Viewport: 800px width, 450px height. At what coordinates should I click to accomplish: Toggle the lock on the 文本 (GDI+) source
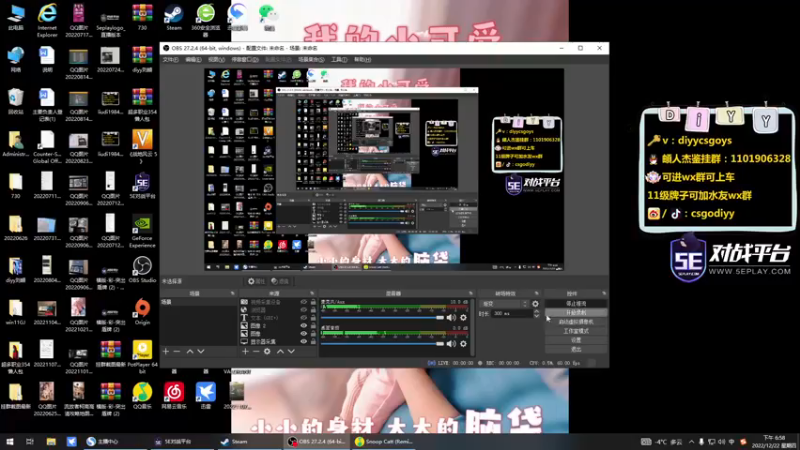(x=313, y=318)
